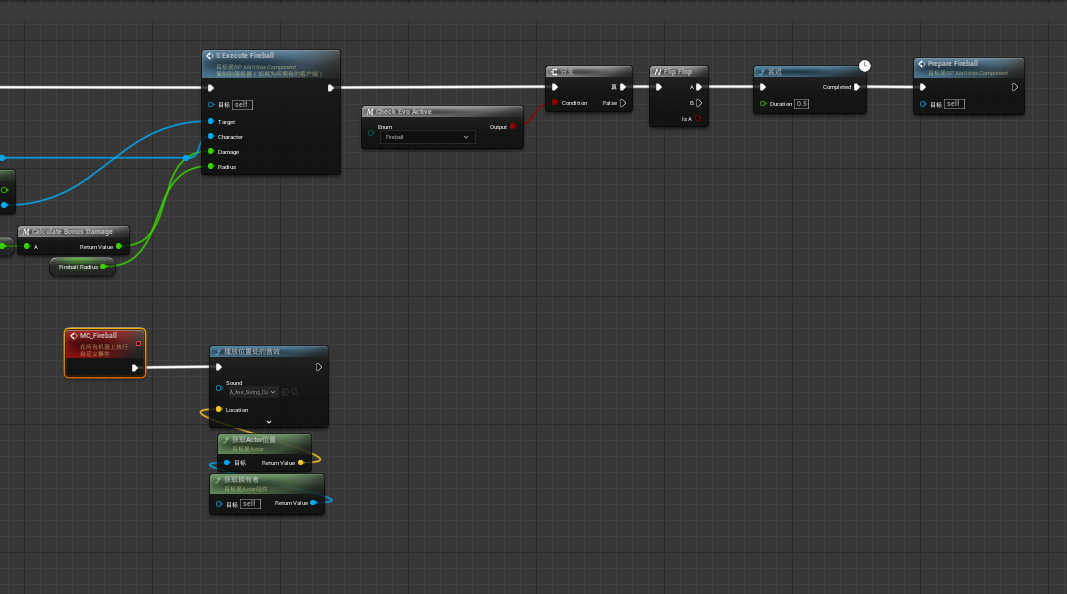Select the Calculate Bonus Damage node title

(72, 232)
